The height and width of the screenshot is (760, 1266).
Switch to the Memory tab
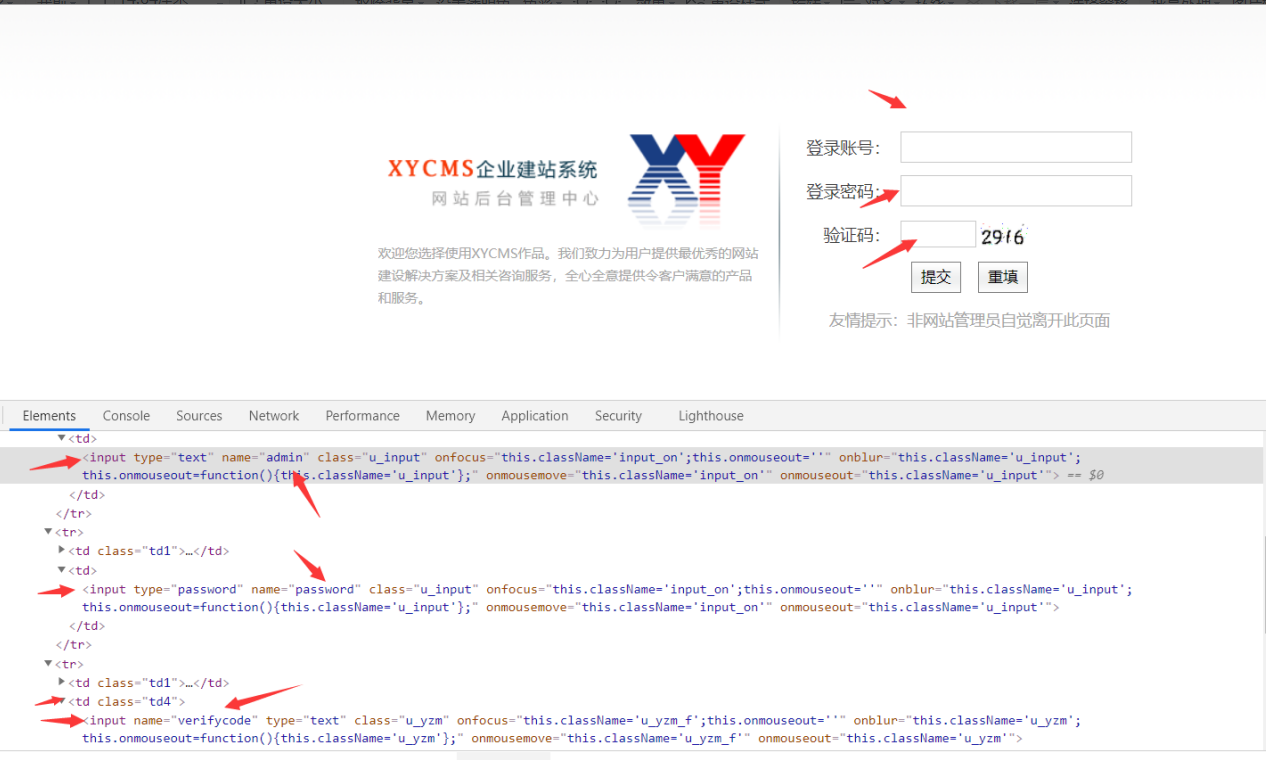click(x=450, y=416)
